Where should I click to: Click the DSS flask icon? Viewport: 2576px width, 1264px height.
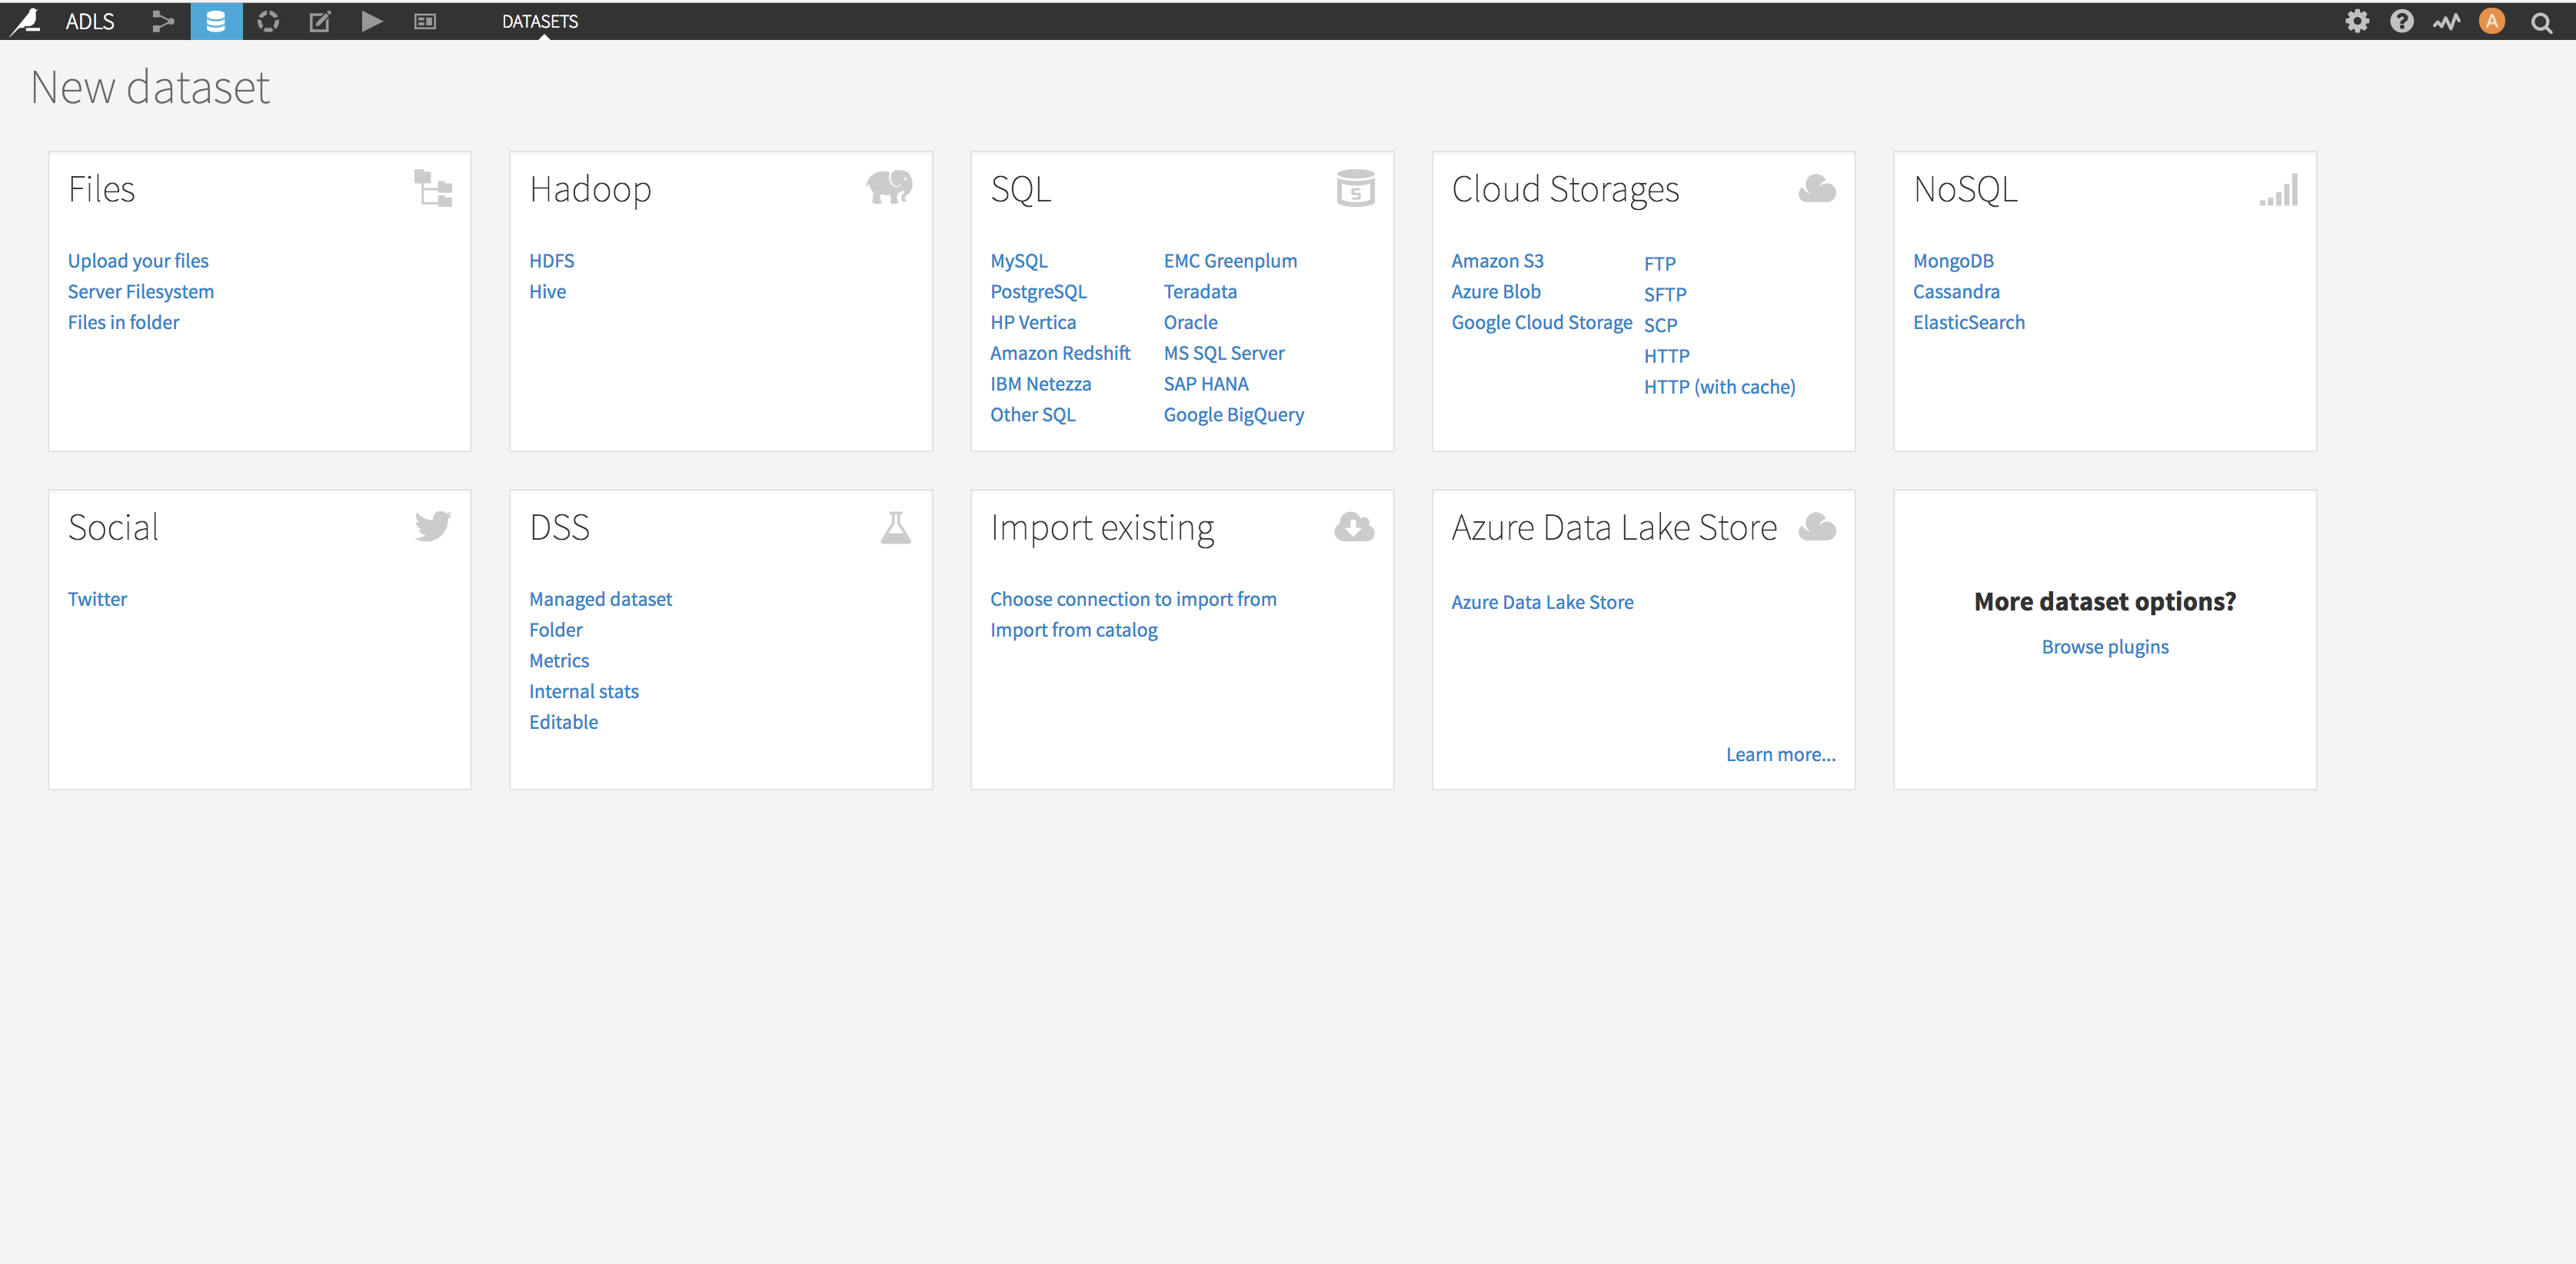[896, 527]
